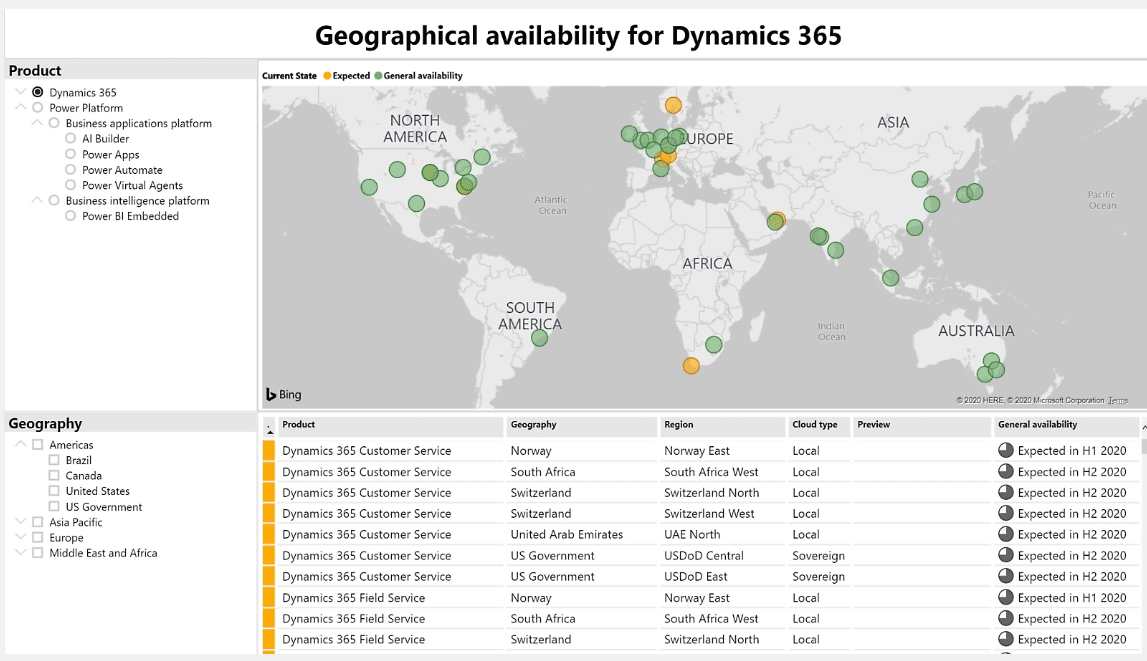Click the green Brazil bubble on map
The image size is (1147, 661).
pyautogui.click(x=539, y=338)
